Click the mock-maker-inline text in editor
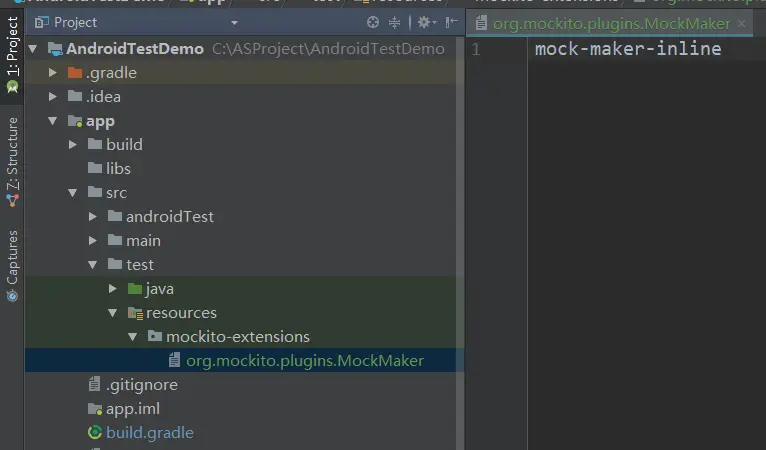The height and width of the screenshot is (450, 766). 628,48
